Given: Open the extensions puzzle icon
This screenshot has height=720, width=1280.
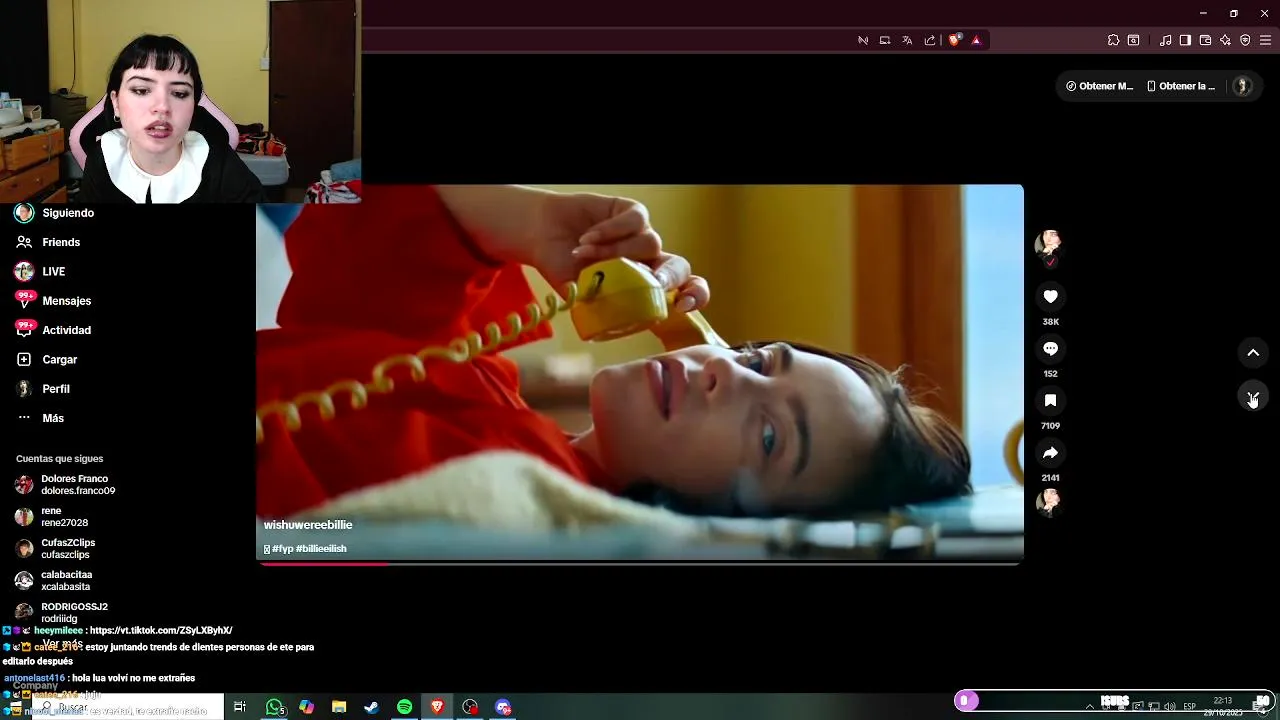Looking at the screenshot, I should tap(1113, 40).
